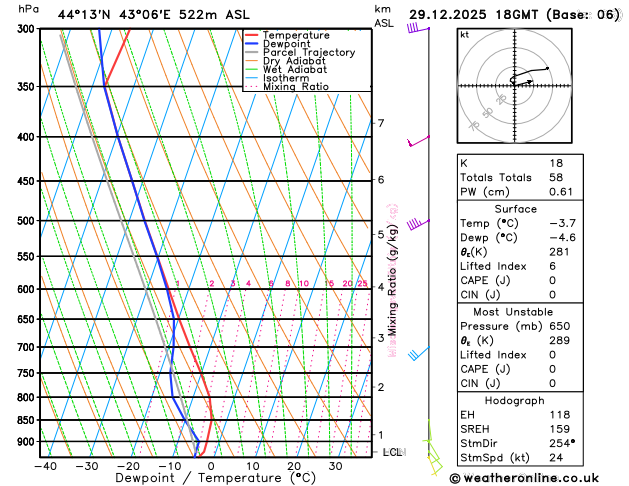
Task: Click the 'Mixing Ratio (g/kg)' vertical label
Action: click(x=392, y=280)
